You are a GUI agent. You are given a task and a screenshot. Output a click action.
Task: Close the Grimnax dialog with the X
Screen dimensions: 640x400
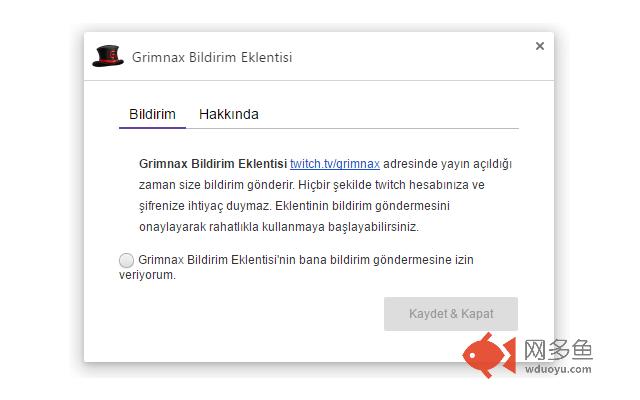(x=540, y=46)
